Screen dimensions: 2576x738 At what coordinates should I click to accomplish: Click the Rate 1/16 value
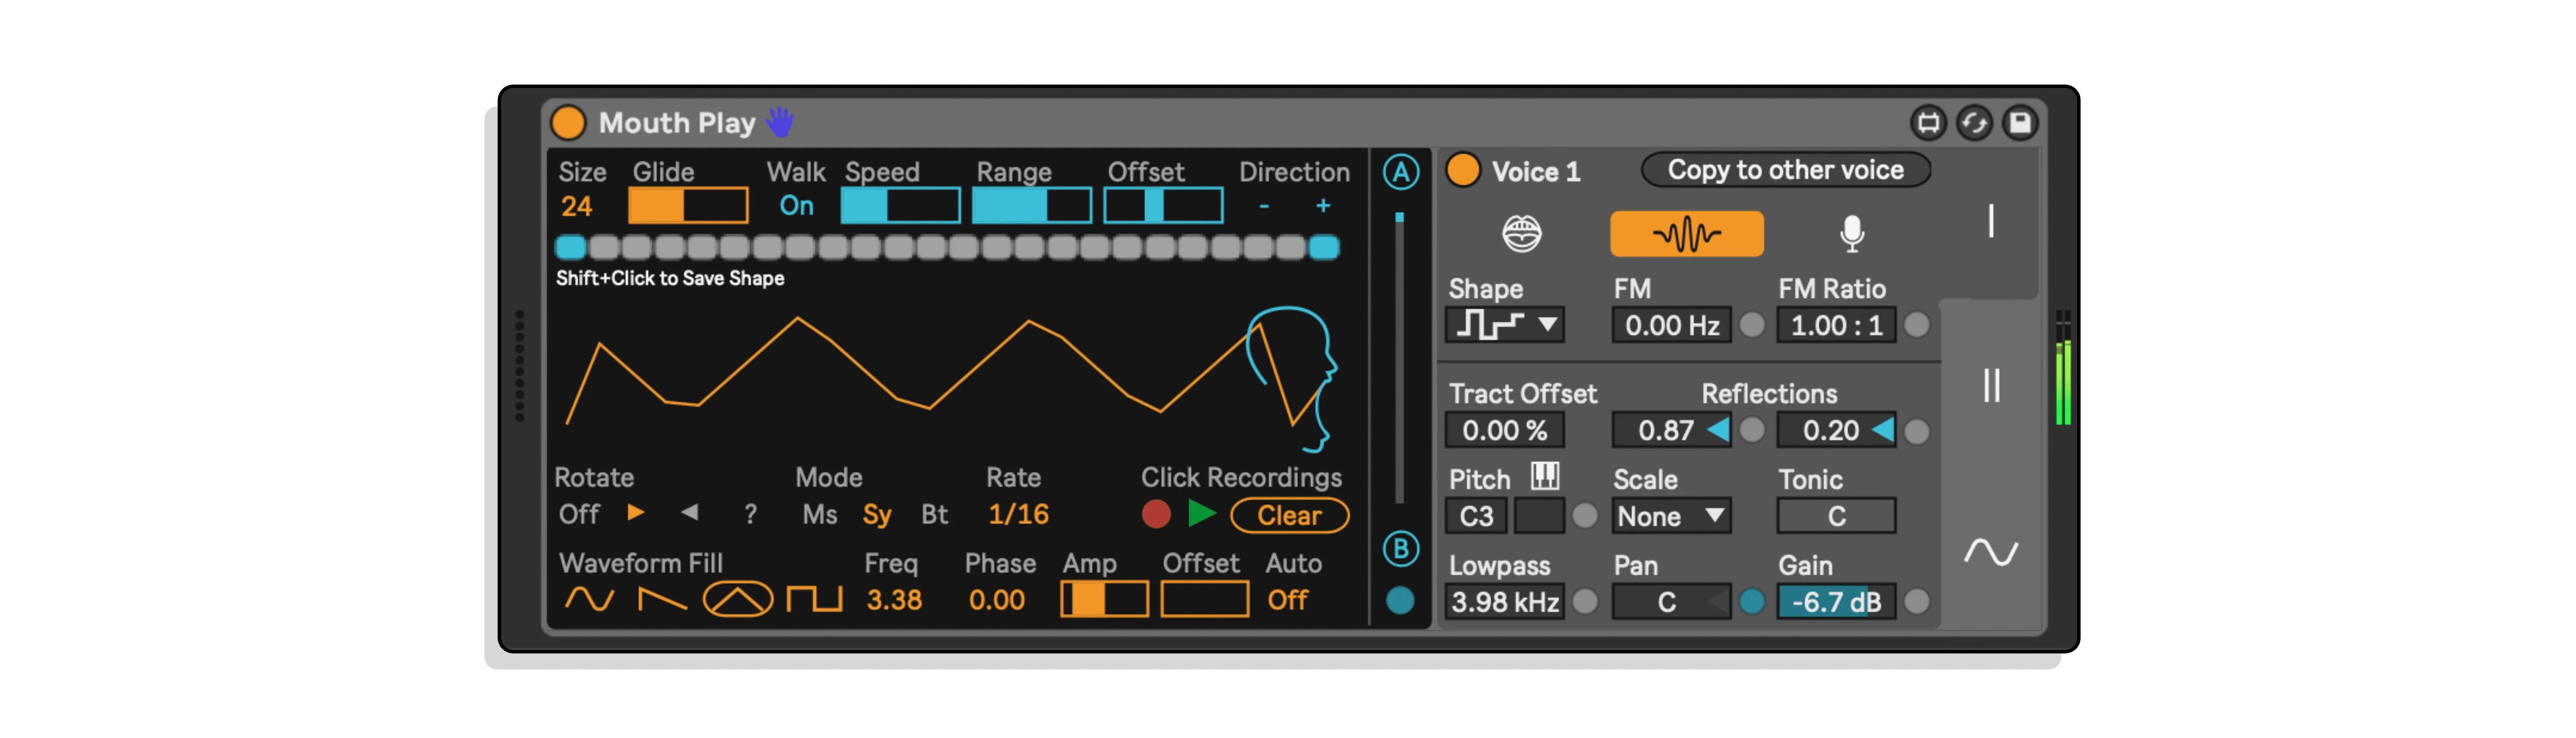coord(1018,514)
